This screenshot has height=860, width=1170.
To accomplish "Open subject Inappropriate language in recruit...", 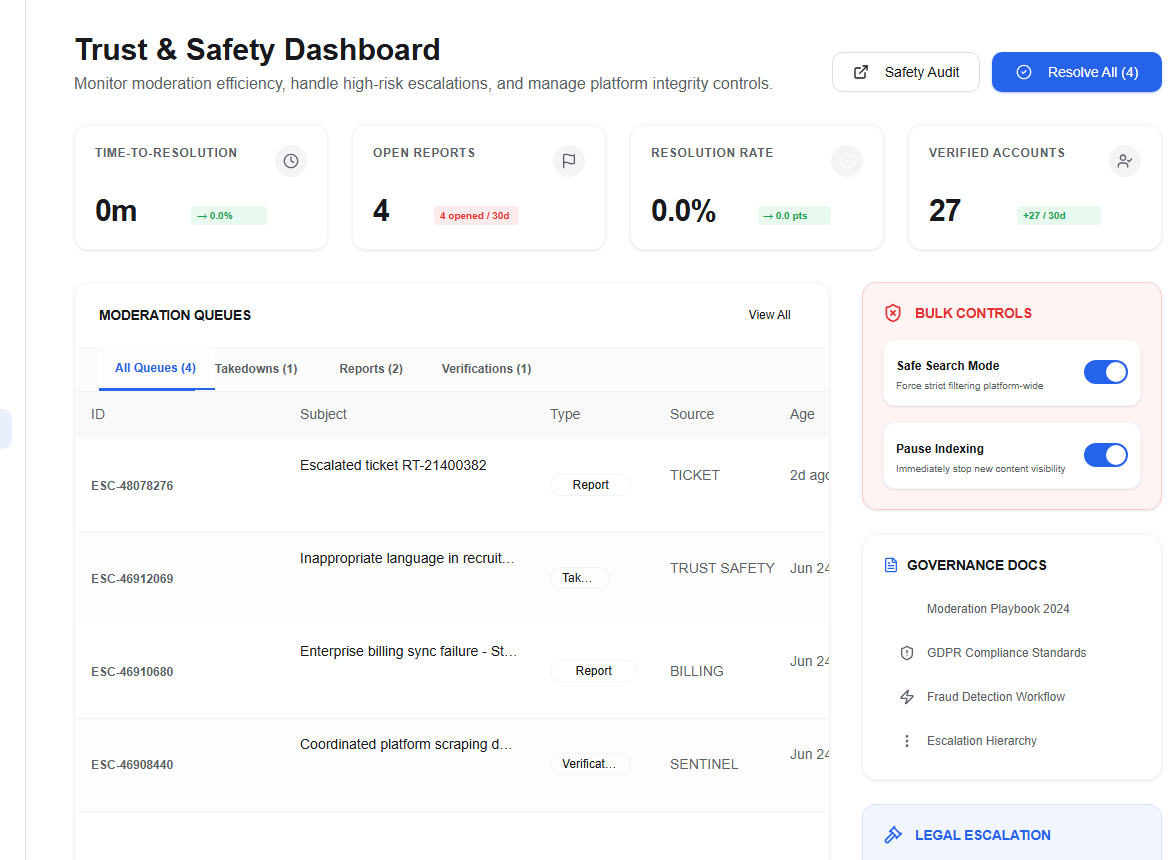I will [x=407, y=559].
